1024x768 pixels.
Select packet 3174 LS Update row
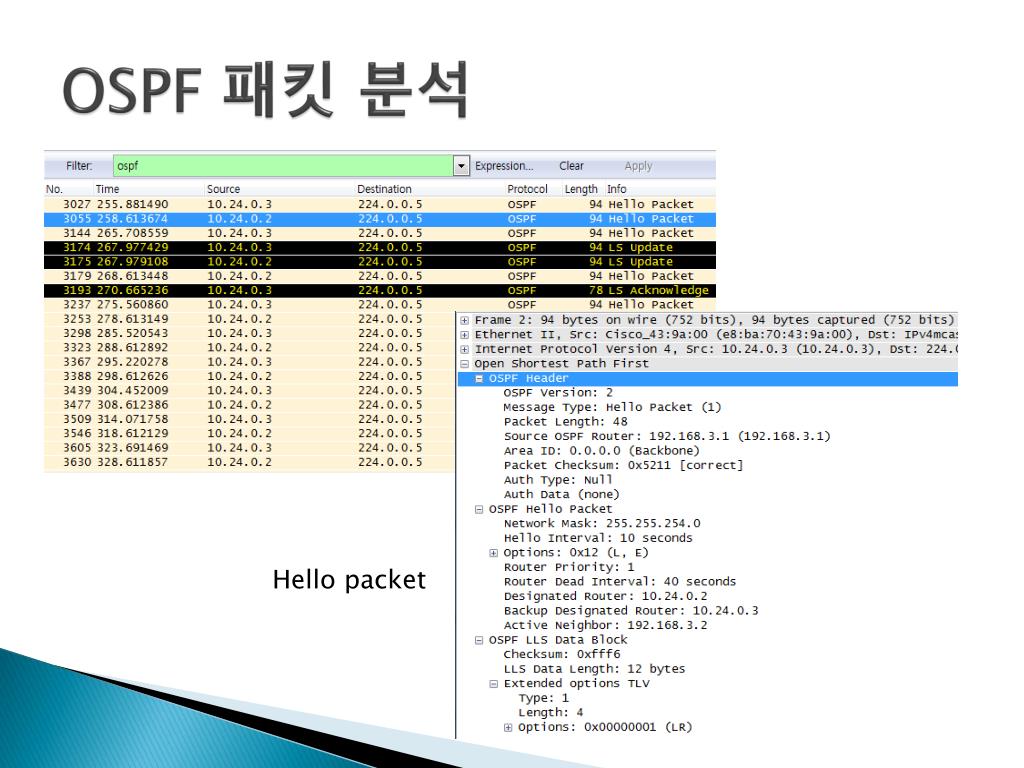pos(379,248)
